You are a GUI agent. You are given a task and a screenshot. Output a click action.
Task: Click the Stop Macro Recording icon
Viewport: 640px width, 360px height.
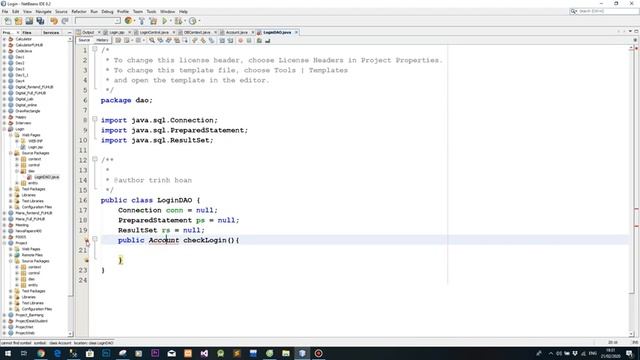[x=249, y=40]
